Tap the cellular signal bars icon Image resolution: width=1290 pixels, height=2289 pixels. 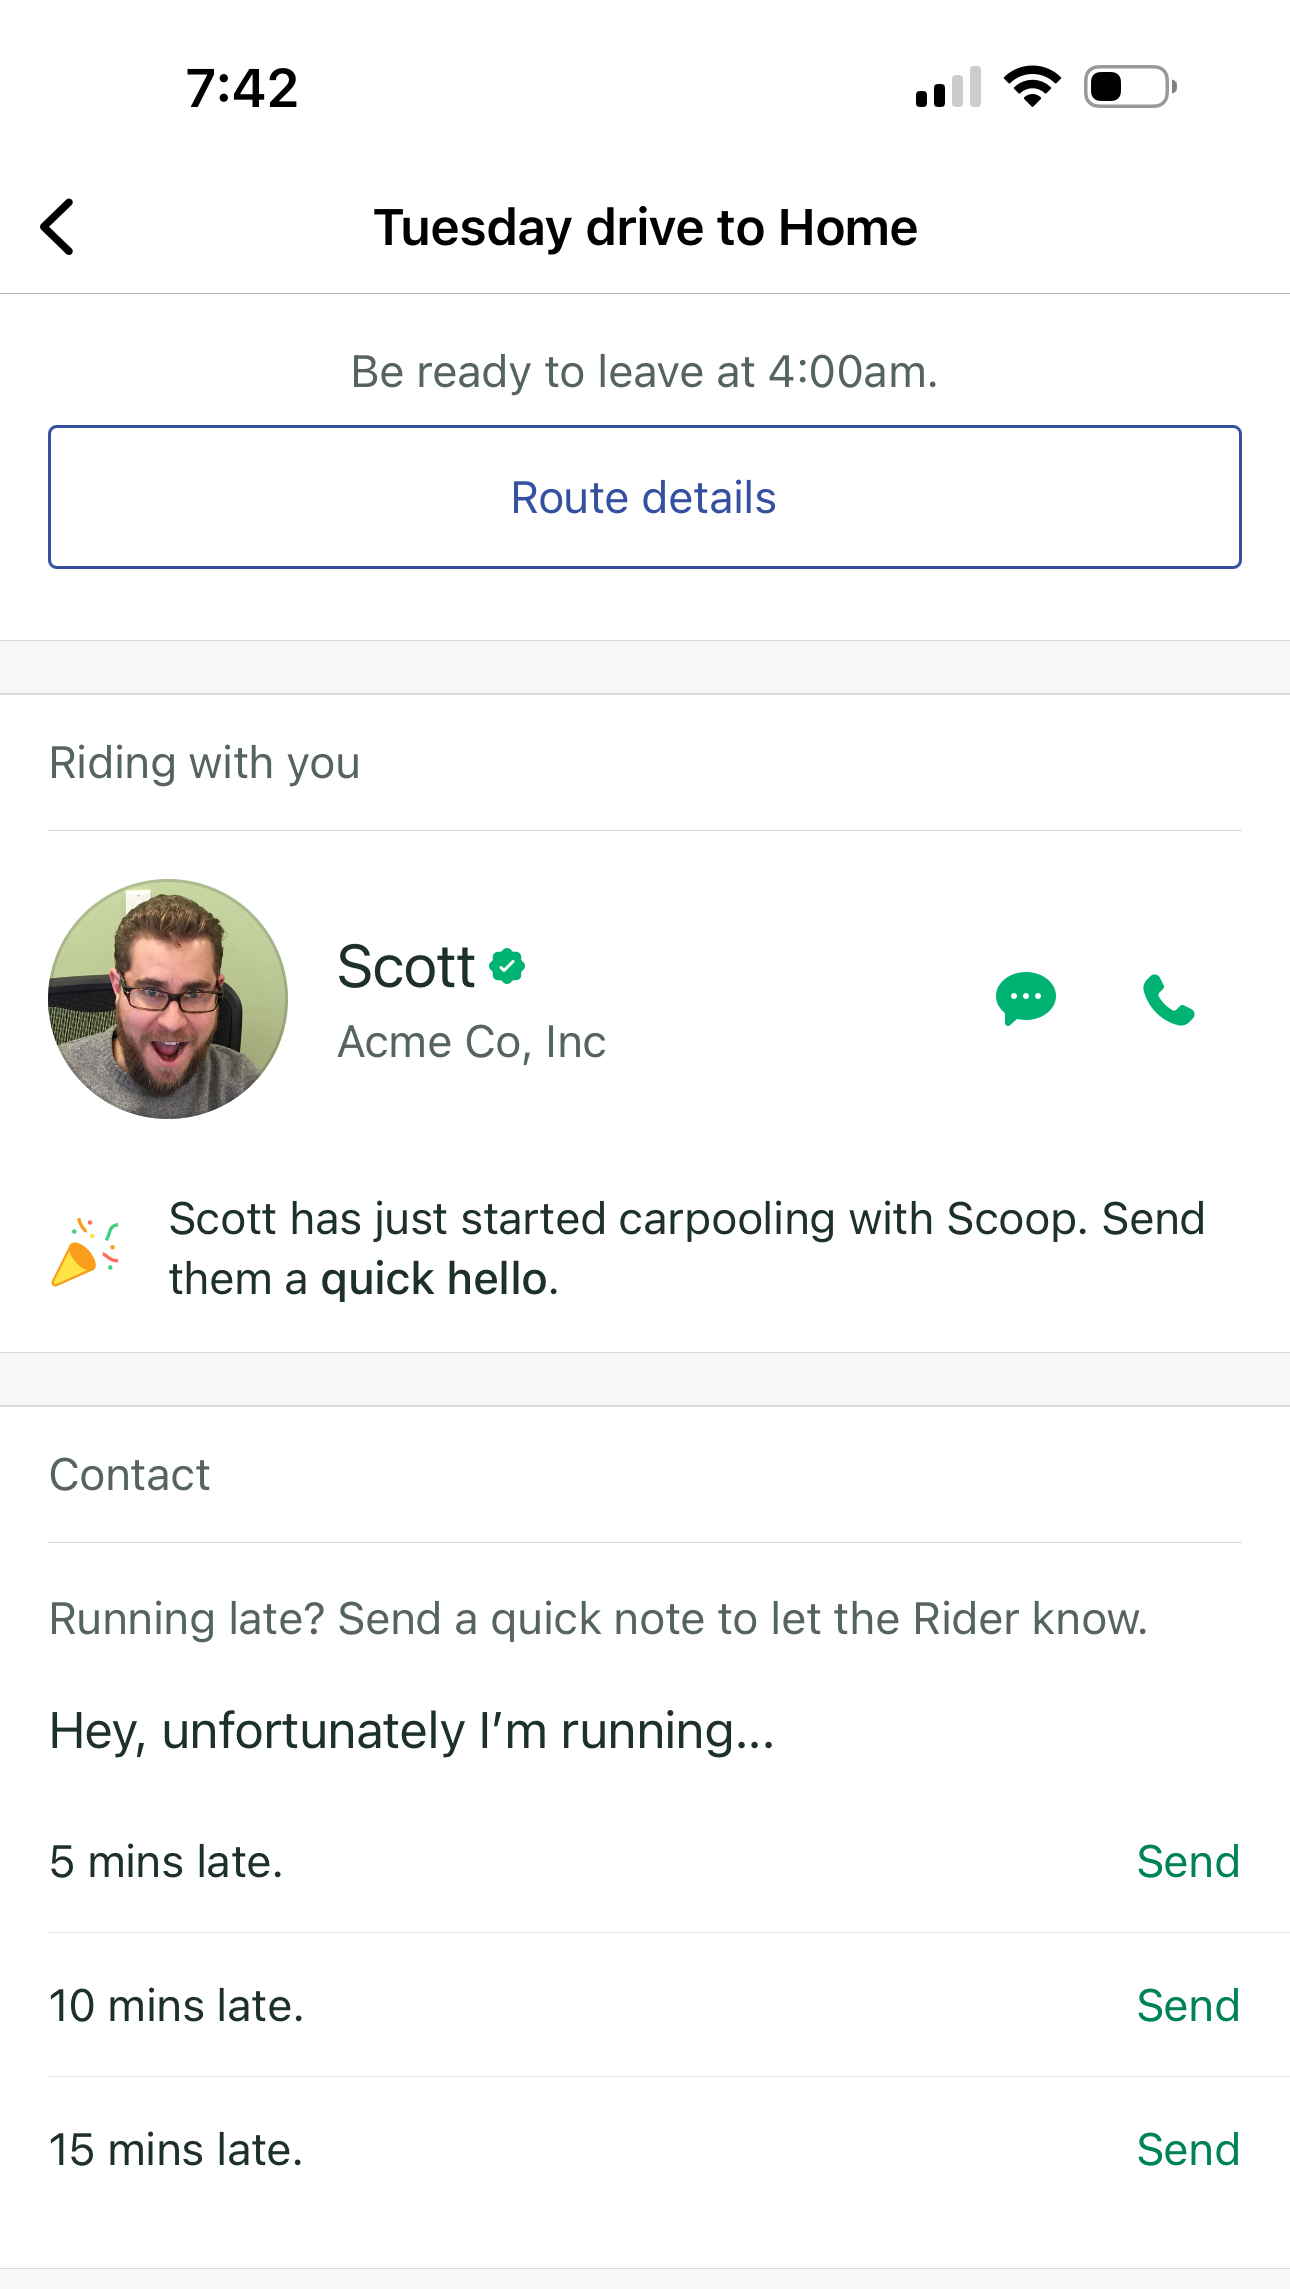pos(948,87)
